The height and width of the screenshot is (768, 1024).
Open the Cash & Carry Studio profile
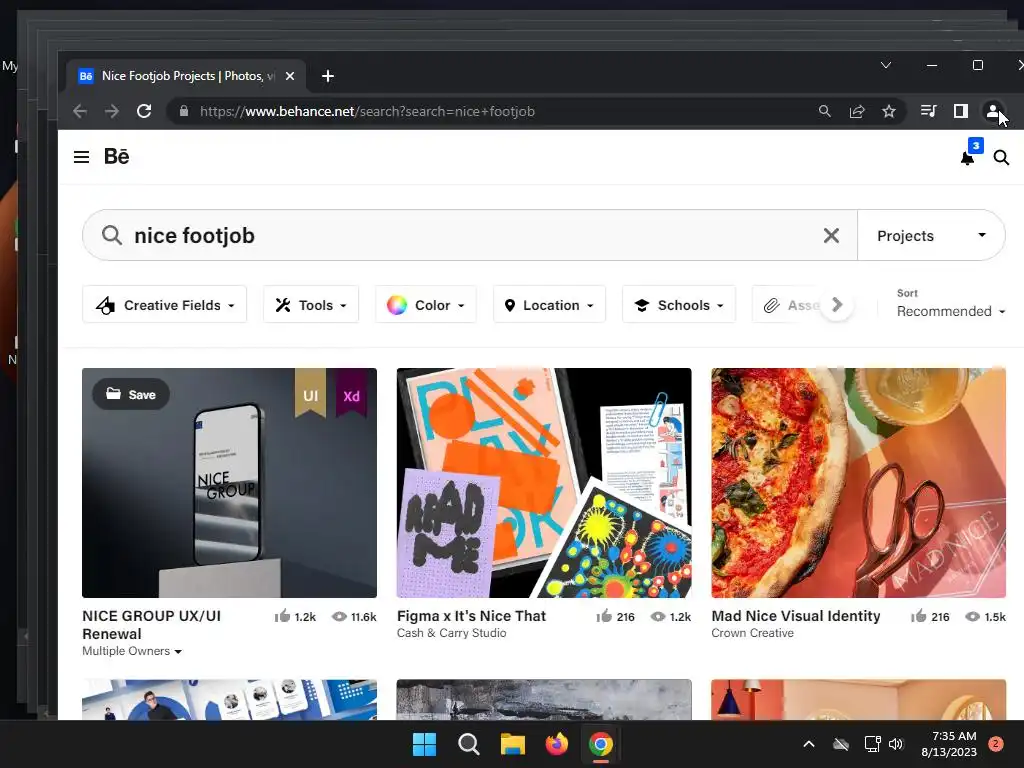[x=452, y=633]
